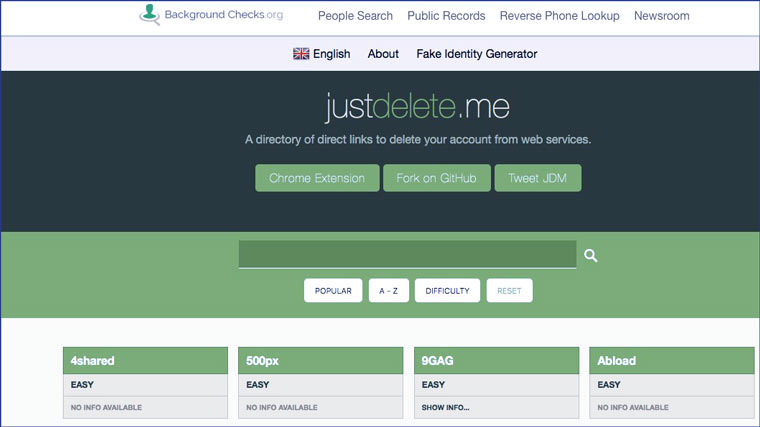Choose the English language selector

point(322,54)
